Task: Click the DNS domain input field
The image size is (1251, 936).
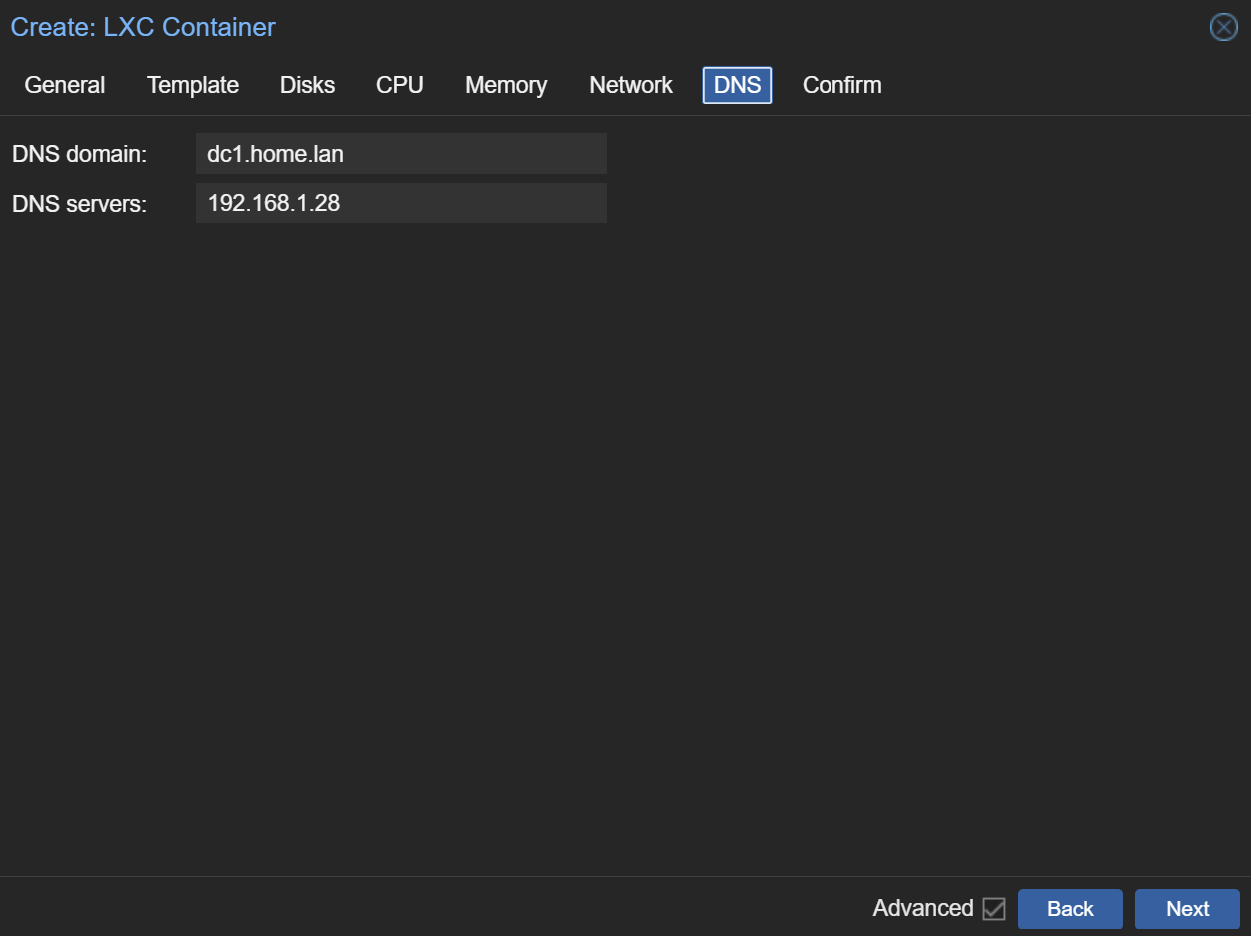Action: click(401, 154)
